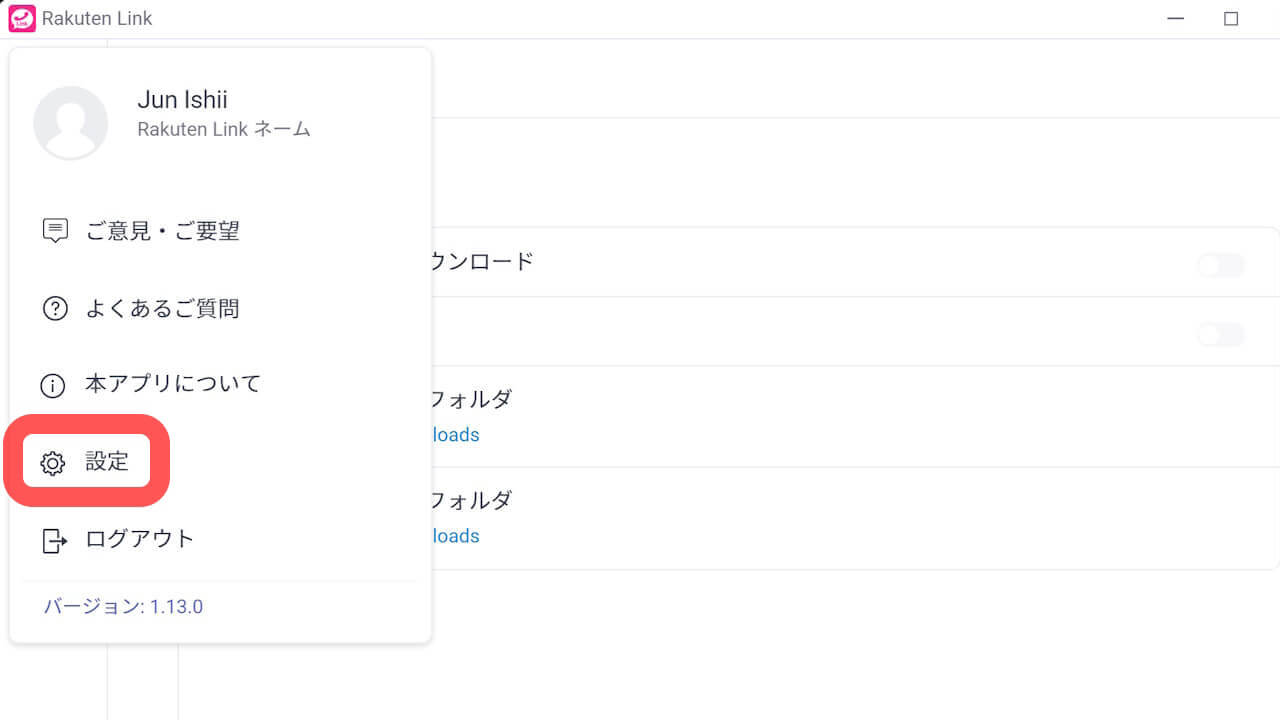The height and width of the screenshot is (720, 1280).
Task: Click the window minimize button
Action: (x=1175, y=18)
